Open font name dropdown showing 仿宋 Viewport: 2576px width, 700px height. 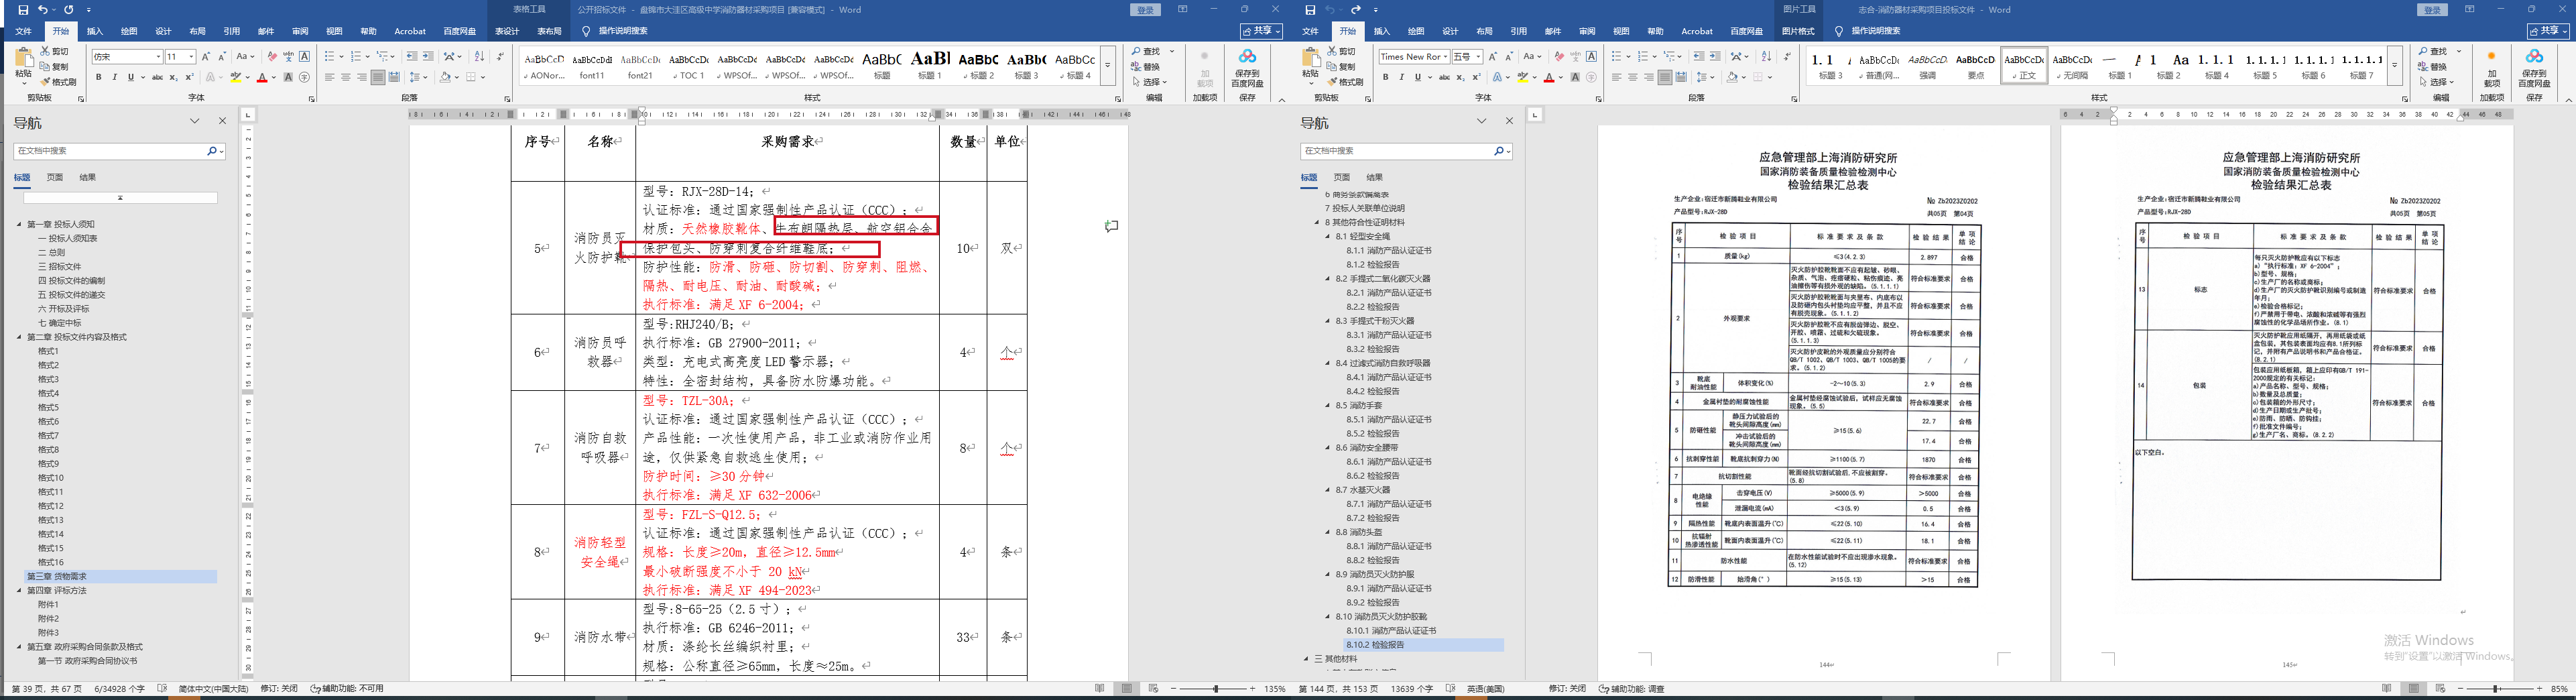[158, 57]
